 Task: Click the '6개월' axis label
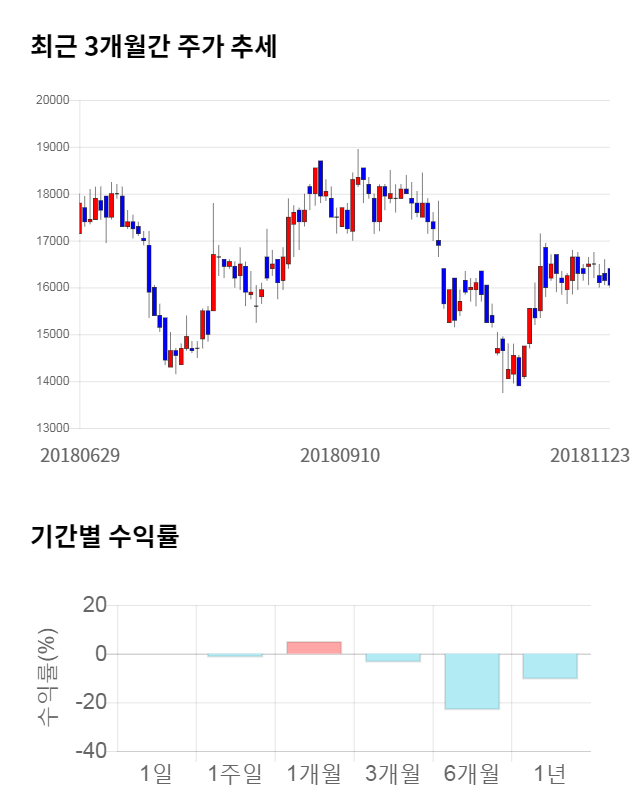(471, 773)
